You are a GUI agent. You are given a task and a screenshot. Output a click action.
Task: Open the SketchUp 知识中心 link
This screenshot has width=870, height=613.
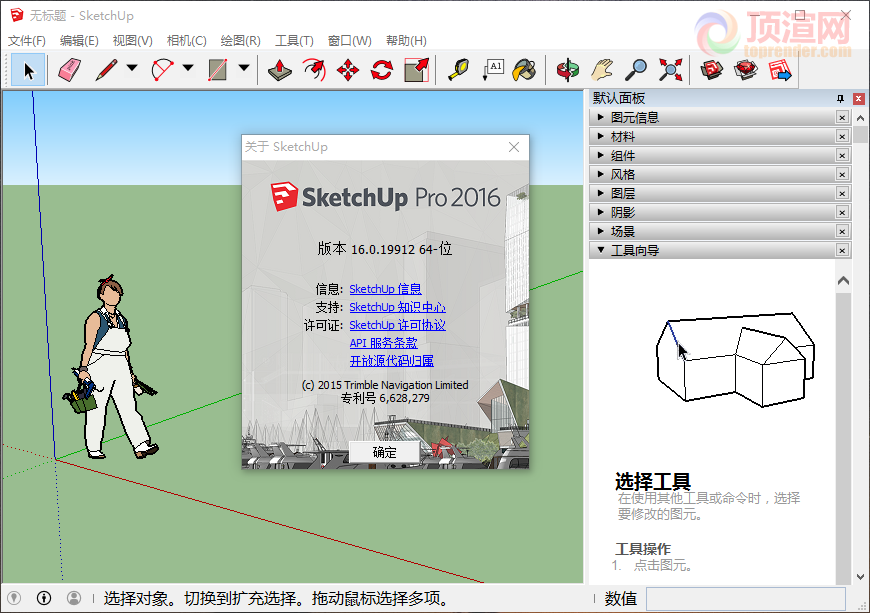click(x=397, y=307)
